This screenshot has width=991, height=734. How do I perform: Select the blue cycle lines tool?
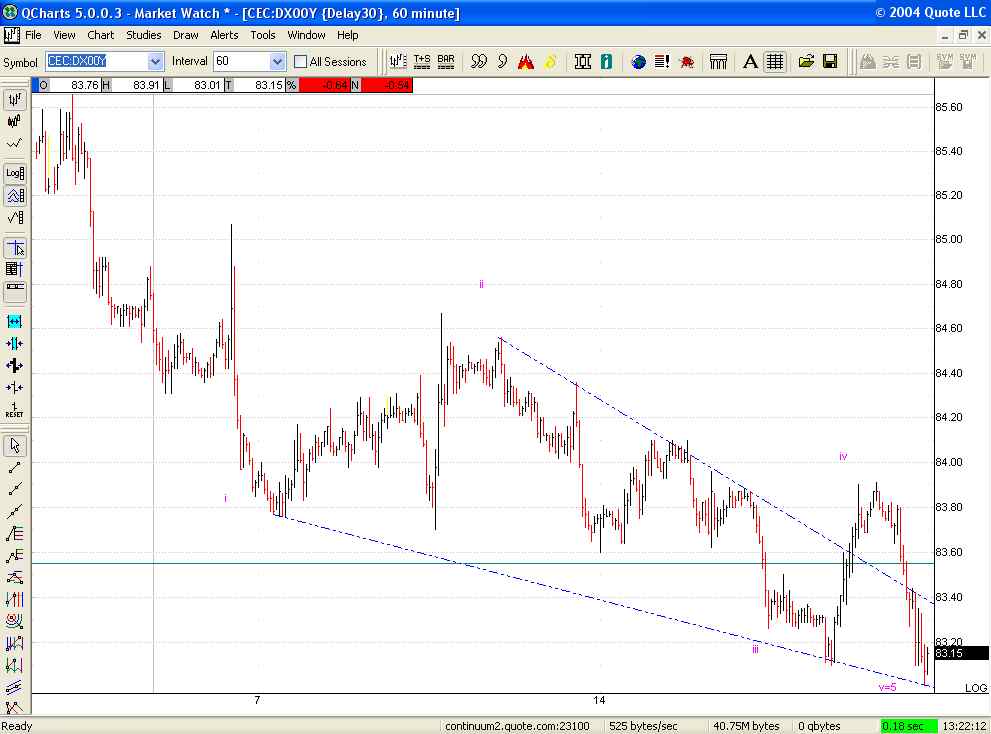14,643
